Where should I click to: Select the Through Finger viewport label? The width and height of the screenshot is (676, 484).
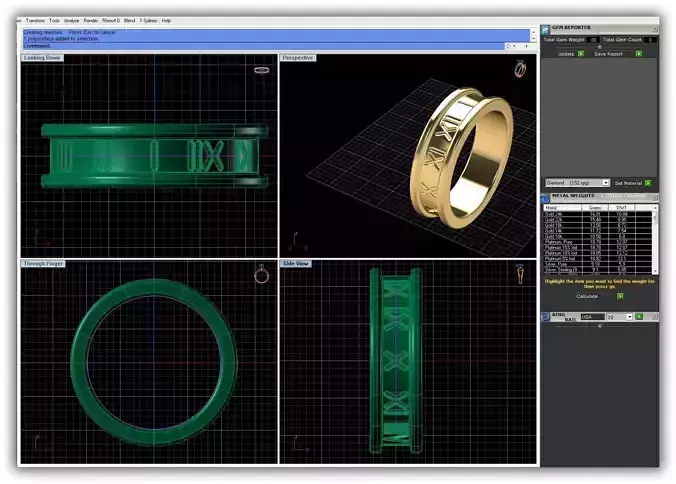(x=44, y=263)
